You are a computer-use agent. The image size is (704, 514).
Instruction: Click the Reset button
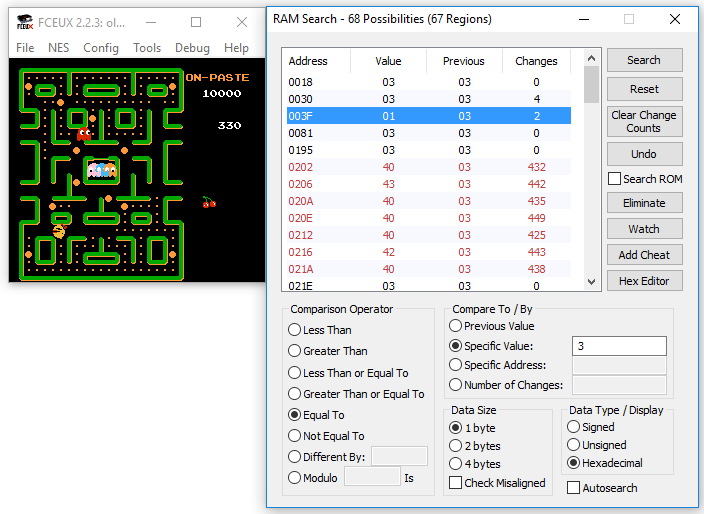click(x=644, y=89)
